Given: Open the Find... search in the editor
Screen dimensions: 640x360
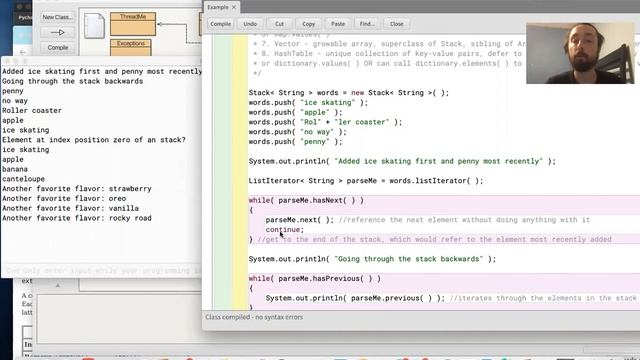Looking at the screenshot, I should [367, 24].
